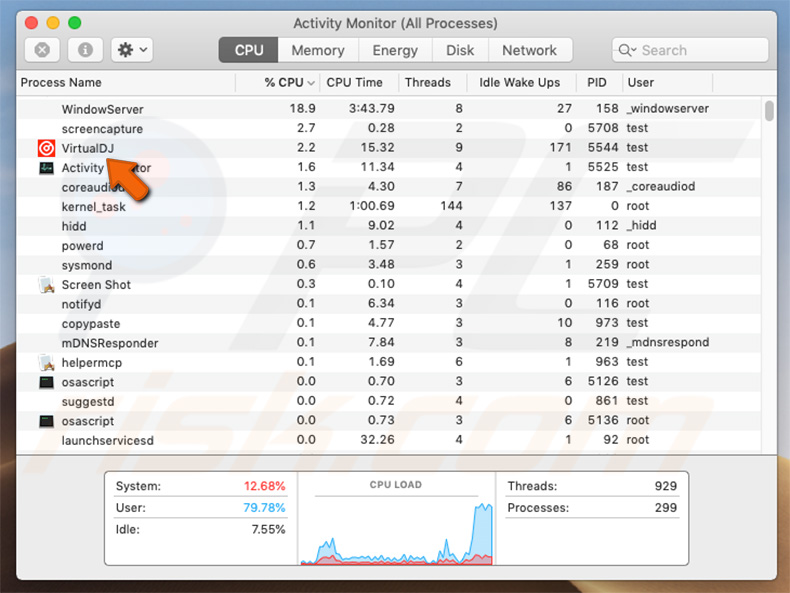Select the osascript icon with PID 5126
Viewport: 790px width, 593px height.
(46, 382)
